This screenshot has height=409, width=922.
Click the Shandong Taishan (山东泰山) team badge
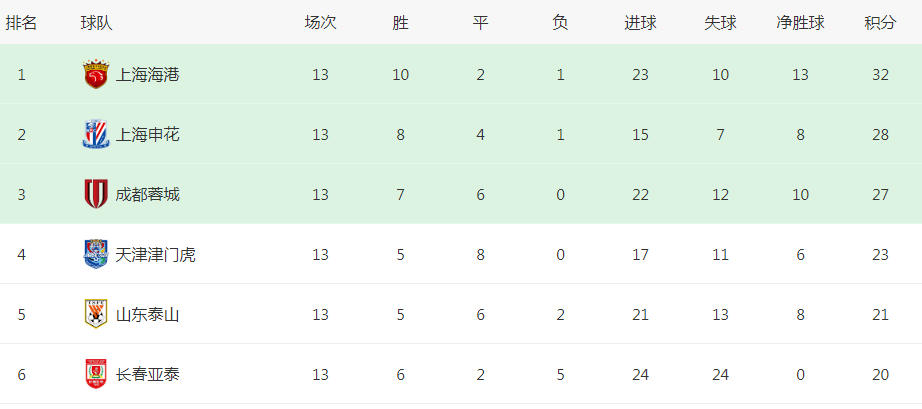click(96, 314)
